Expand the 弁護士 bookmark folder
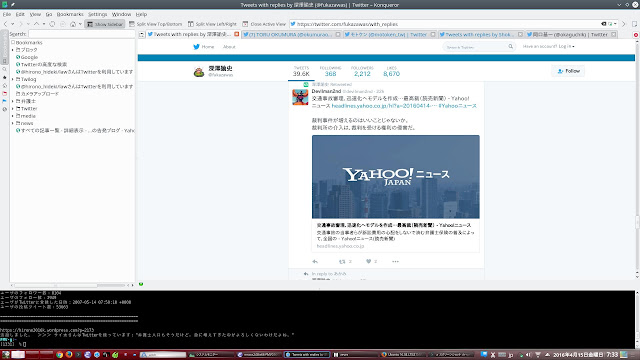Screen dimensions: 640x360 click(x=13, y=101)
